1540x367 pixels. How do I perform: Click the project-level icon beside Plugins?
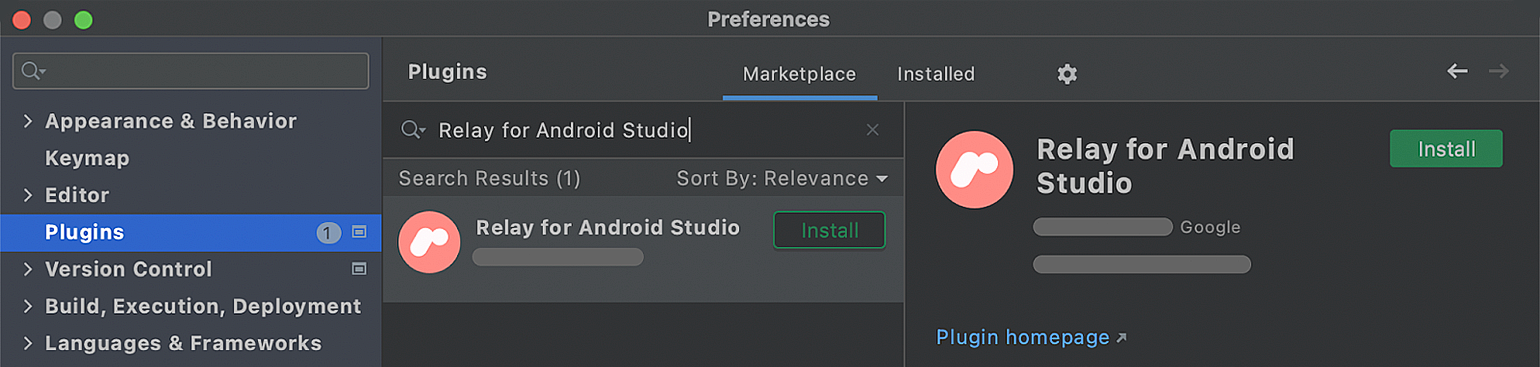tap(359, 232)
